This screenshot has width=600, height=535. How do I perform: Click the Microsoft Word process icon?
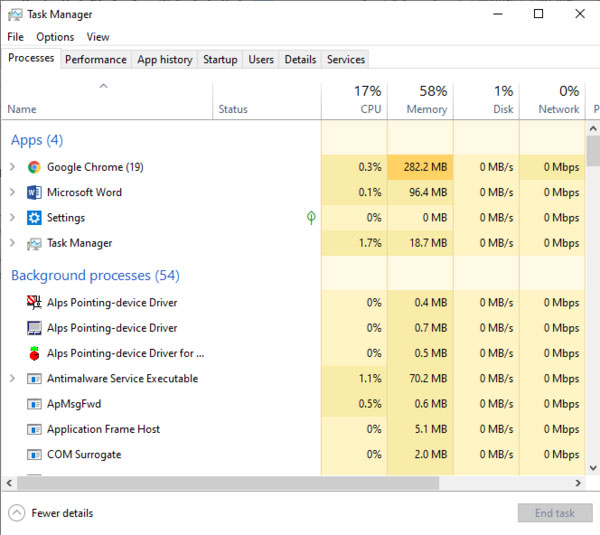34,193
